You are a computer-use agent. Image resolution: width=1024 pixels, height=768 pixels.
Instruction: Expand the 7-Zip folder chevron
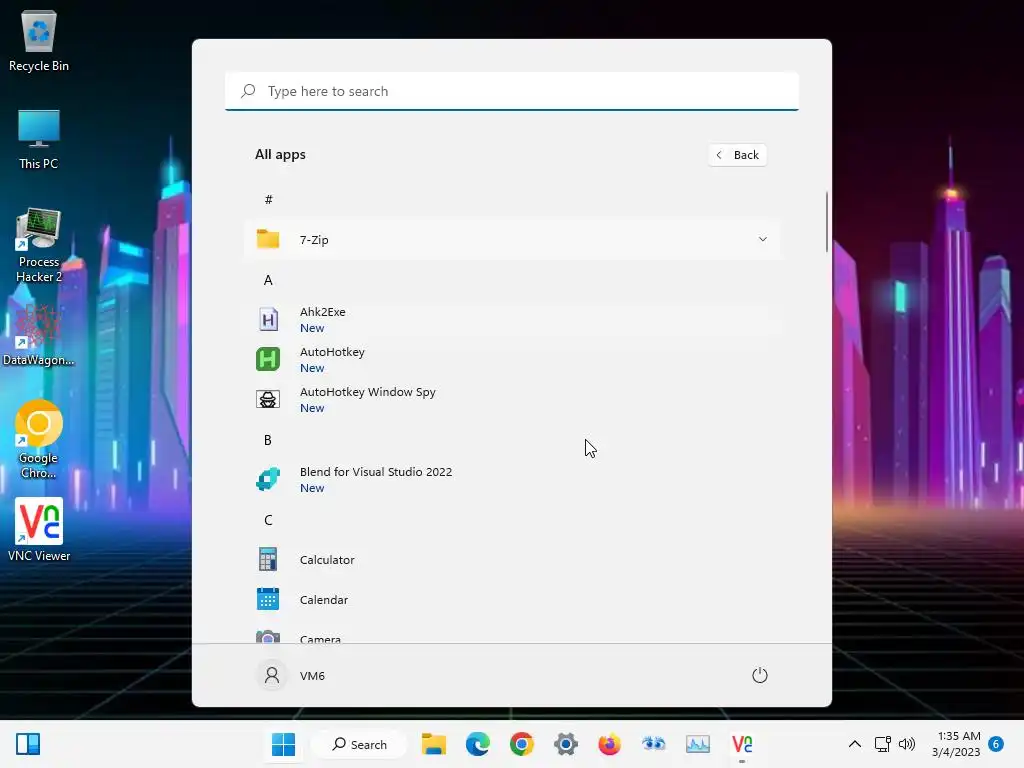pos(763,239)
